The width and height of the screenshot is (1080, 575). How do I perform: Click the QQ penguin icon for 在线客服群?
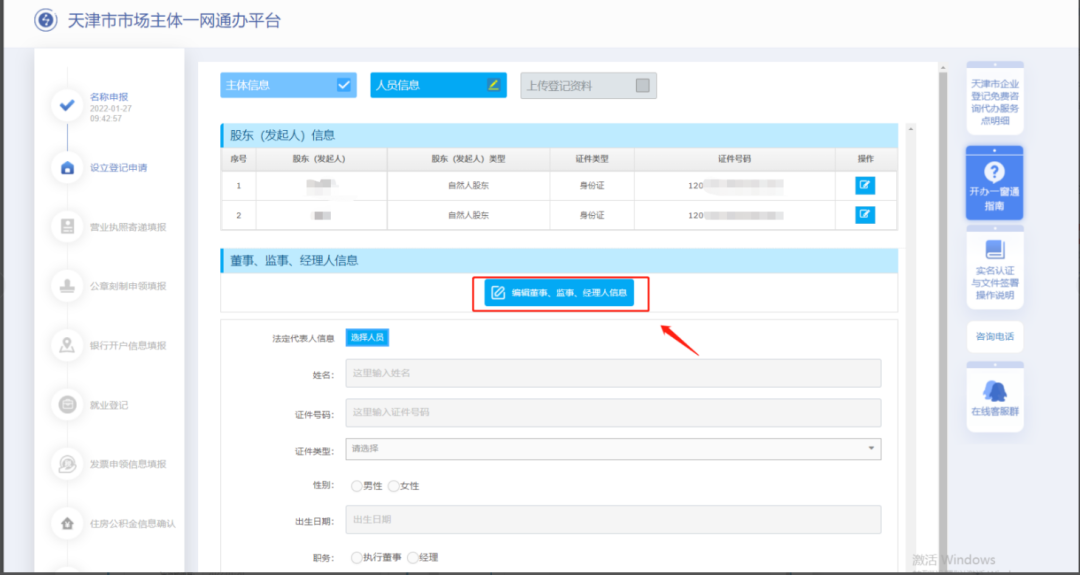995,390
